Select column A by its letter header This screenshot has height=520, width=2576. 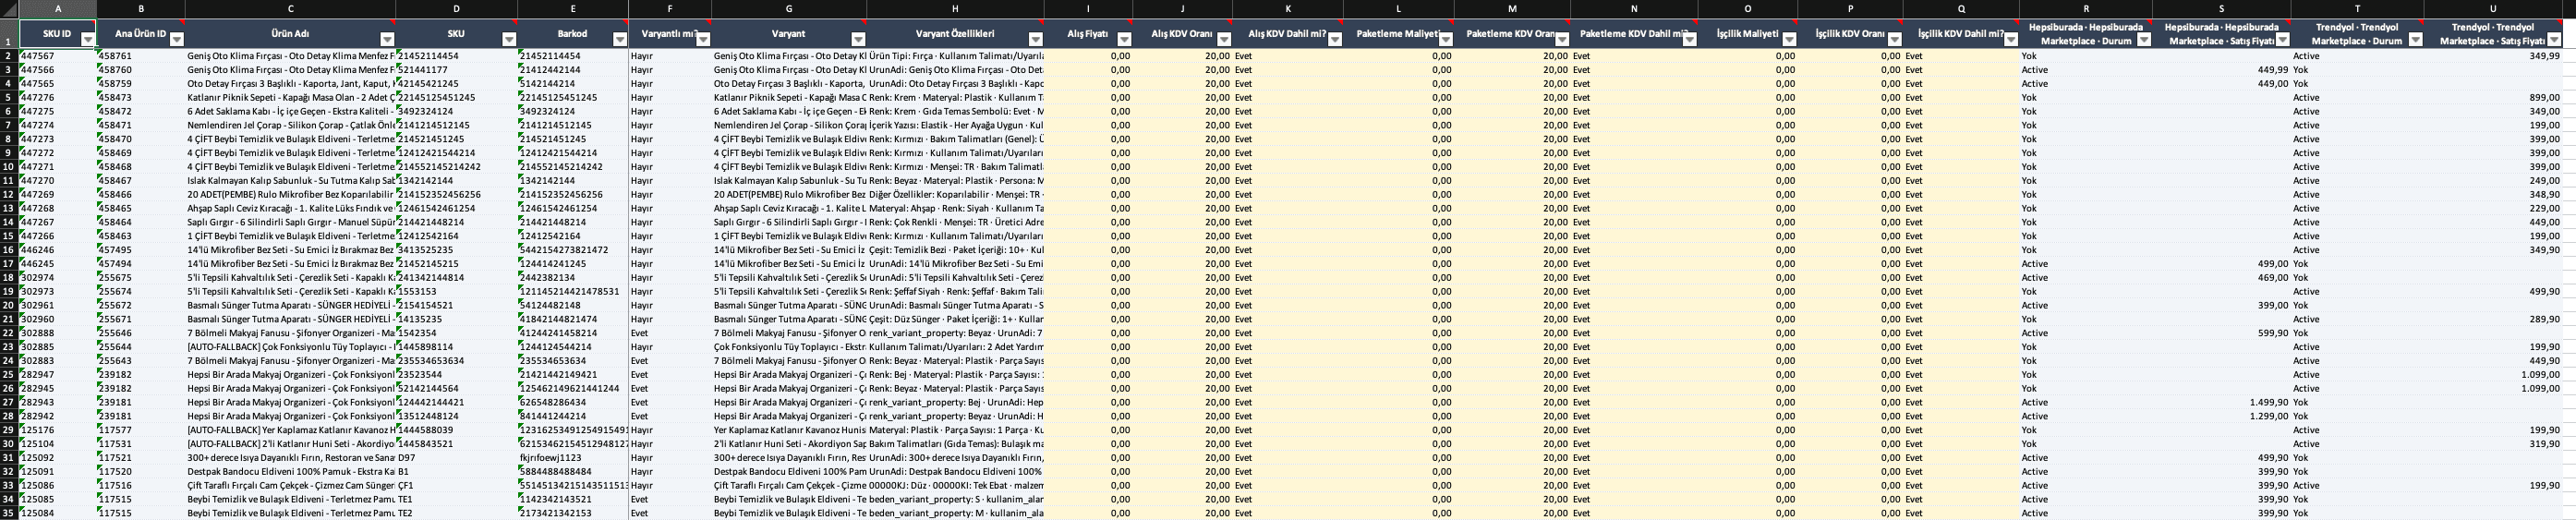coord(58,9)
